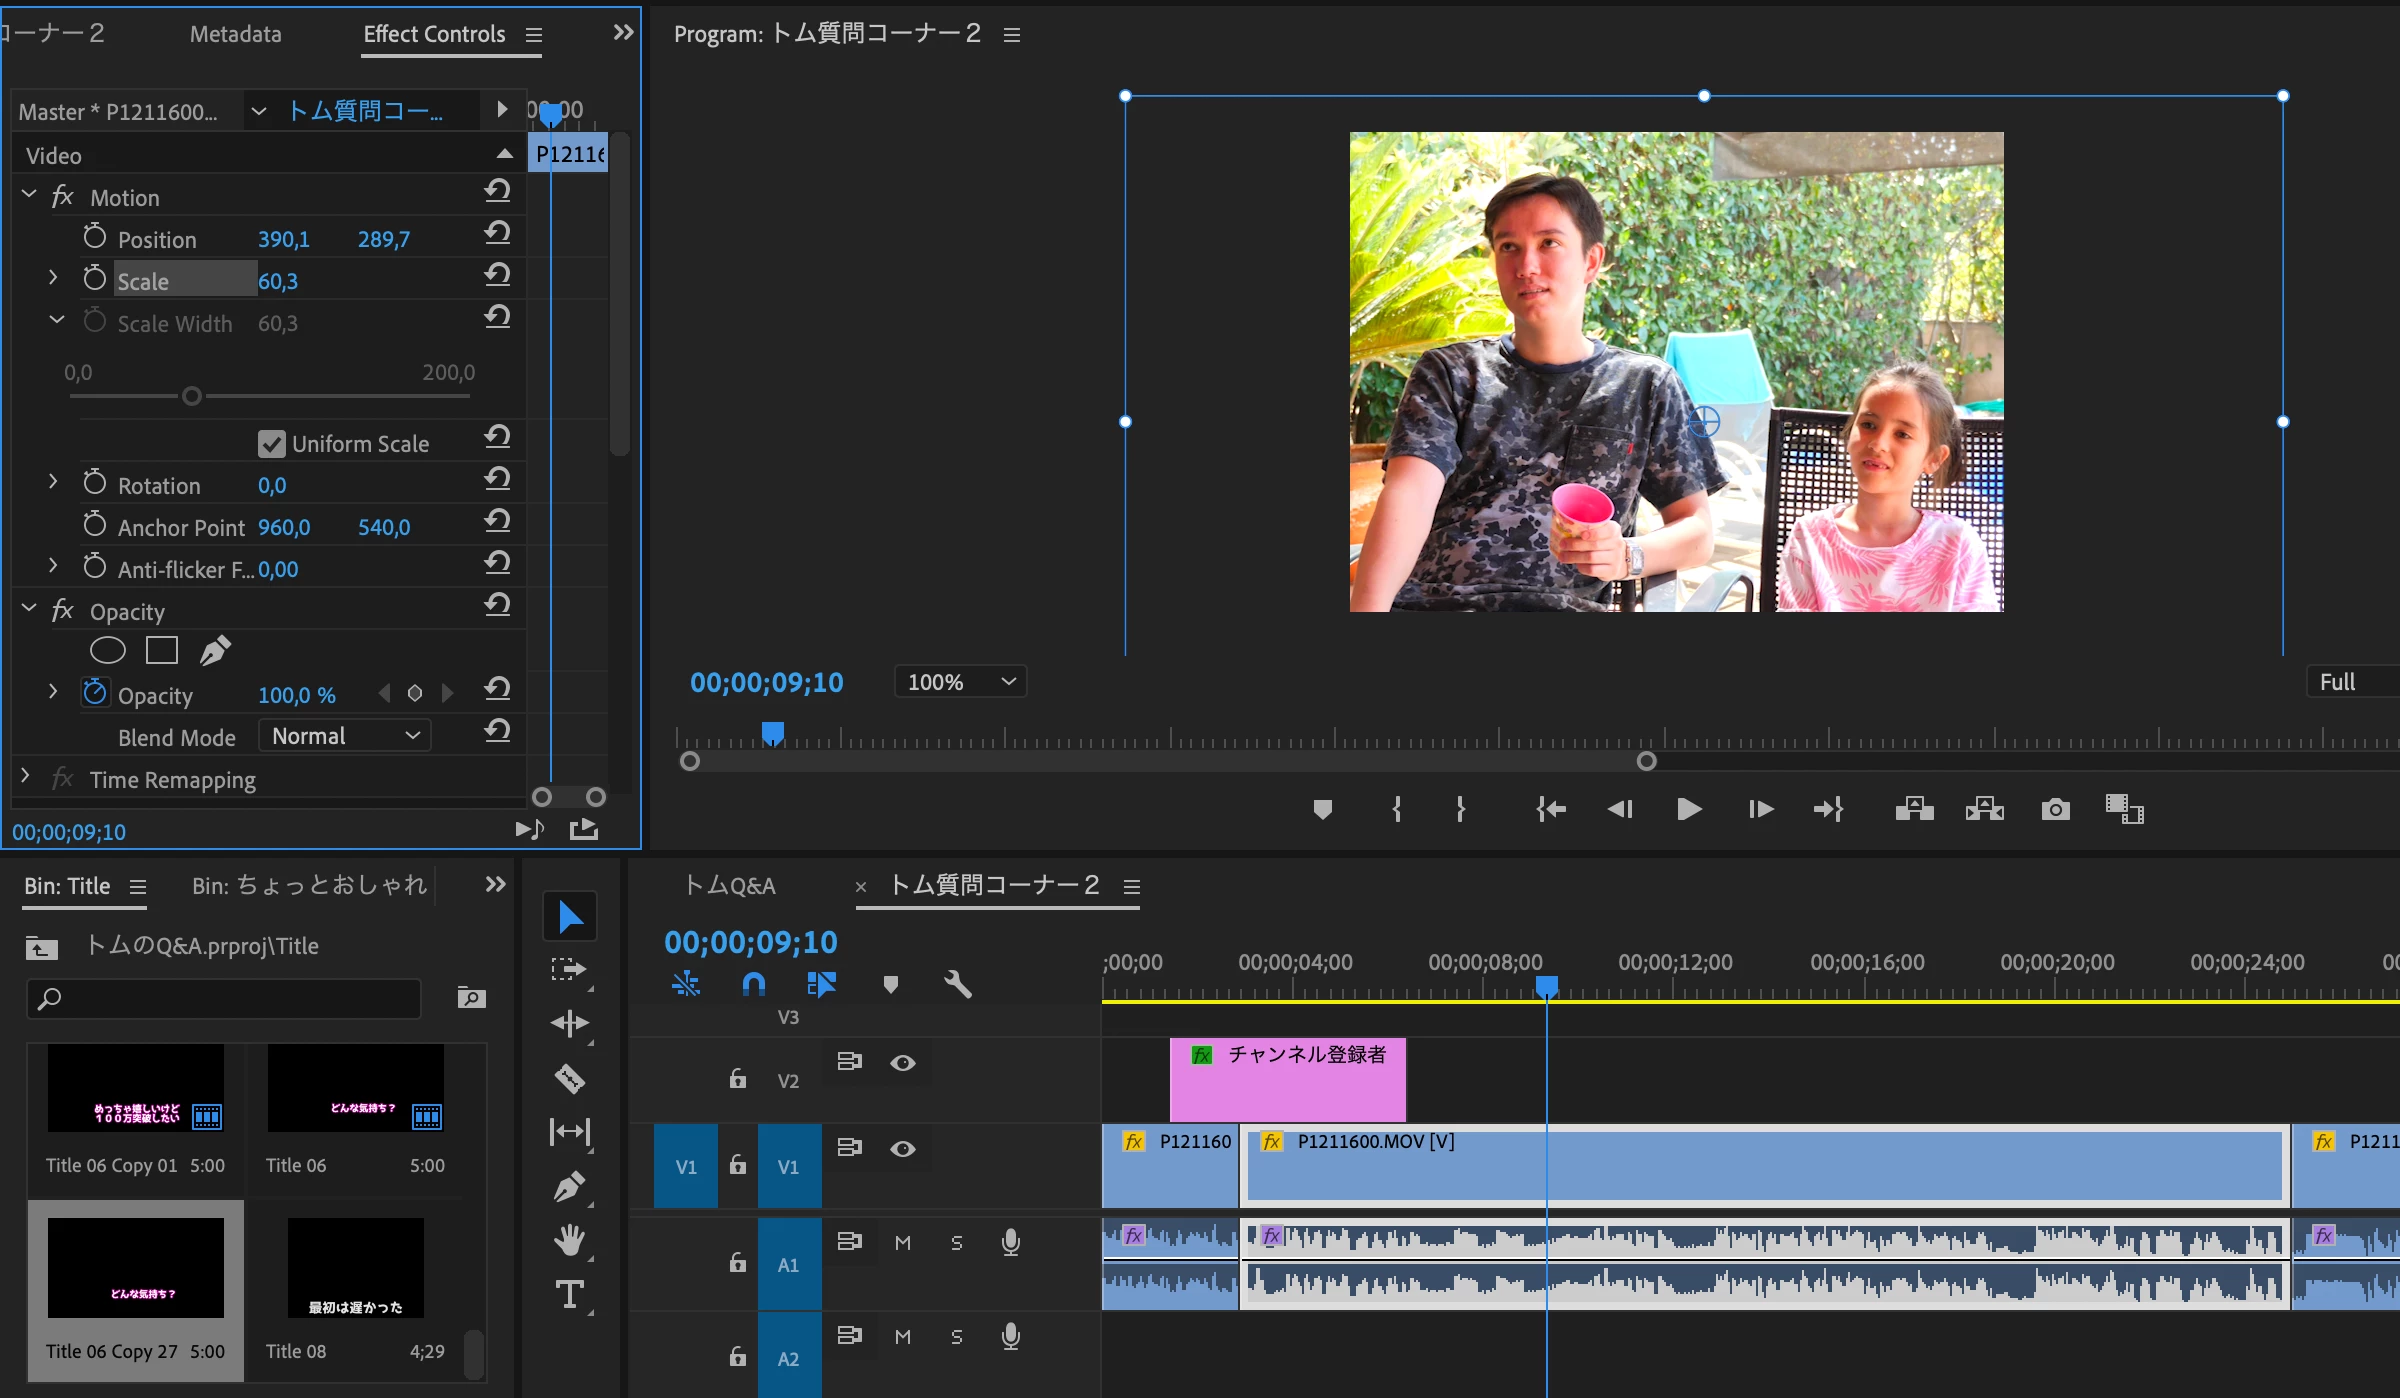Expand the Rotation property
This screenshot has height=1398, width=2400.
pyautogui.click(x=53, y=482)
